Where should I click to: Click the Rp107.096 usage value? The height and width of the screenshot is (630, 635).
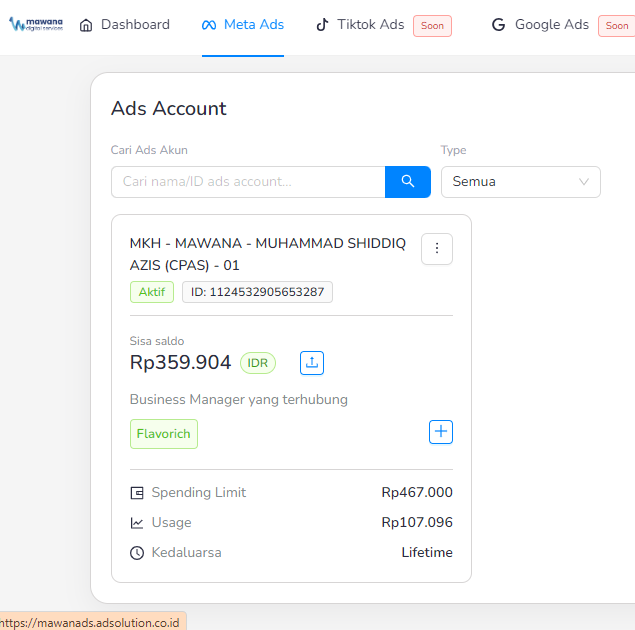click(x=417, y=522)
